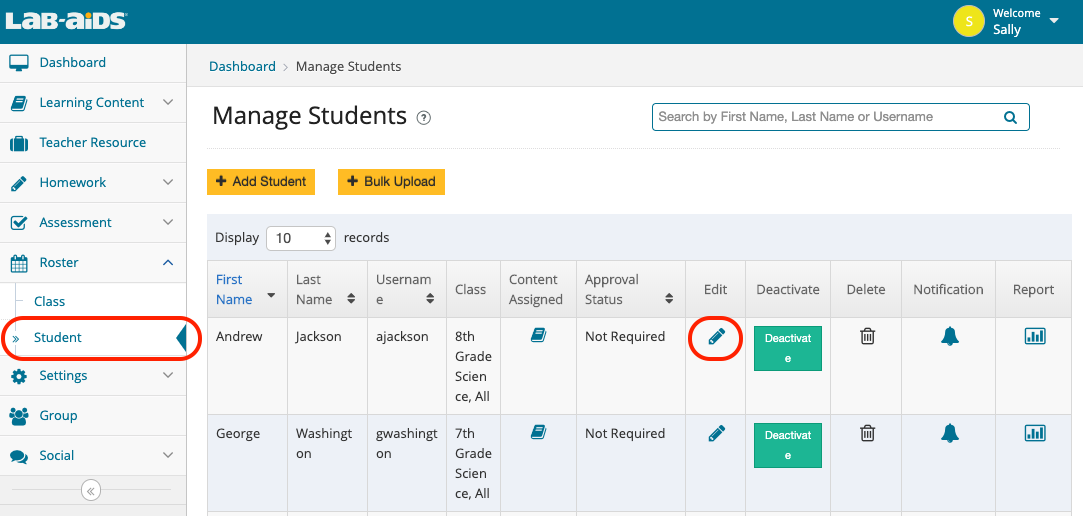Collapse the sidebar with double-arrow icon
This screenshot has height=516, width=1083.
tap(91, 490)
